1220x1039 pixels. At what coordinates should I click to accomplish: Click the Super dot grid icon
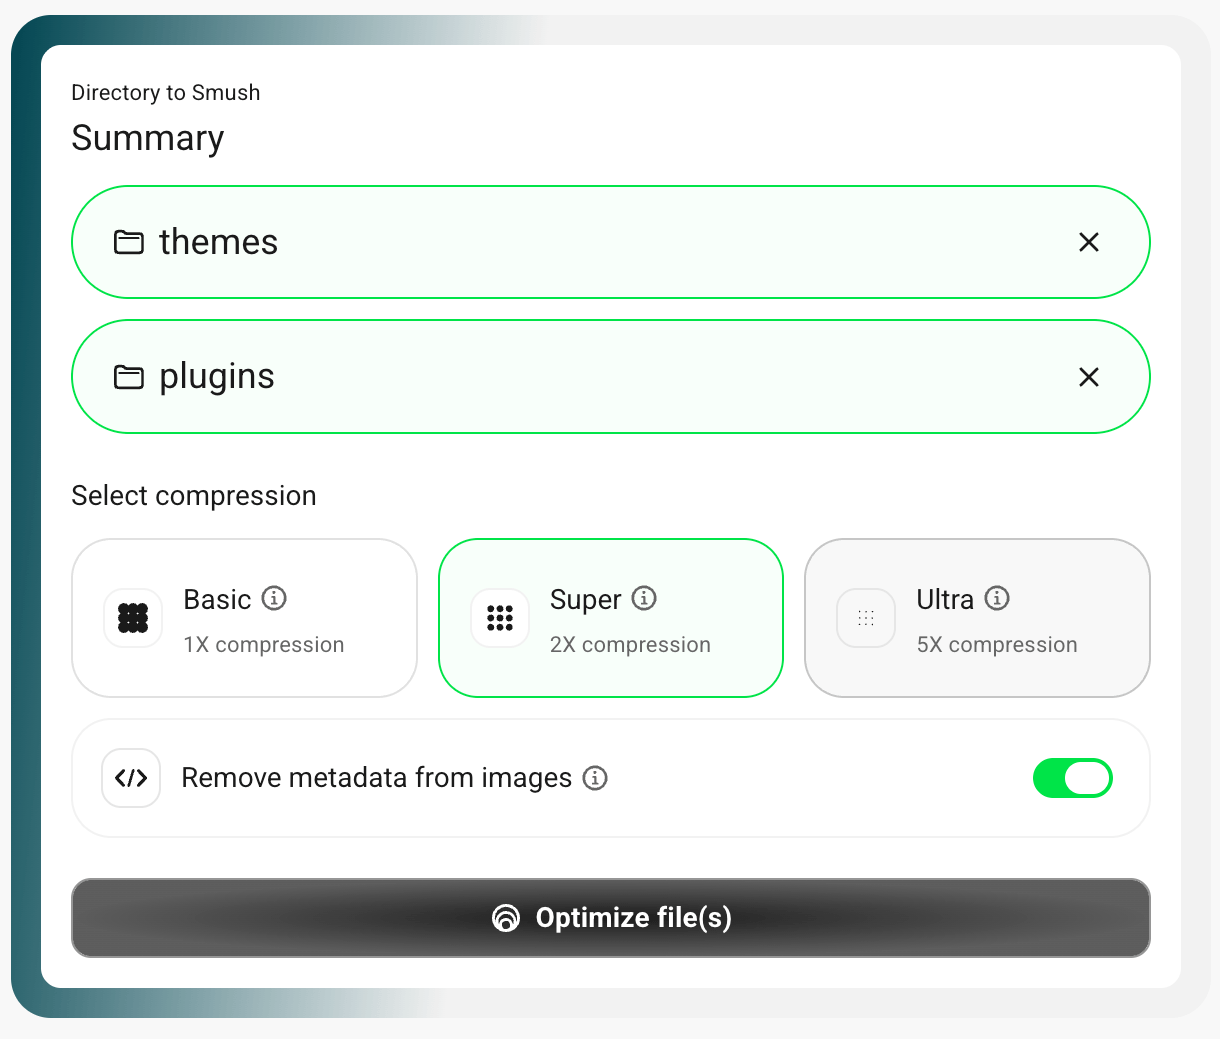coord(500,618)
